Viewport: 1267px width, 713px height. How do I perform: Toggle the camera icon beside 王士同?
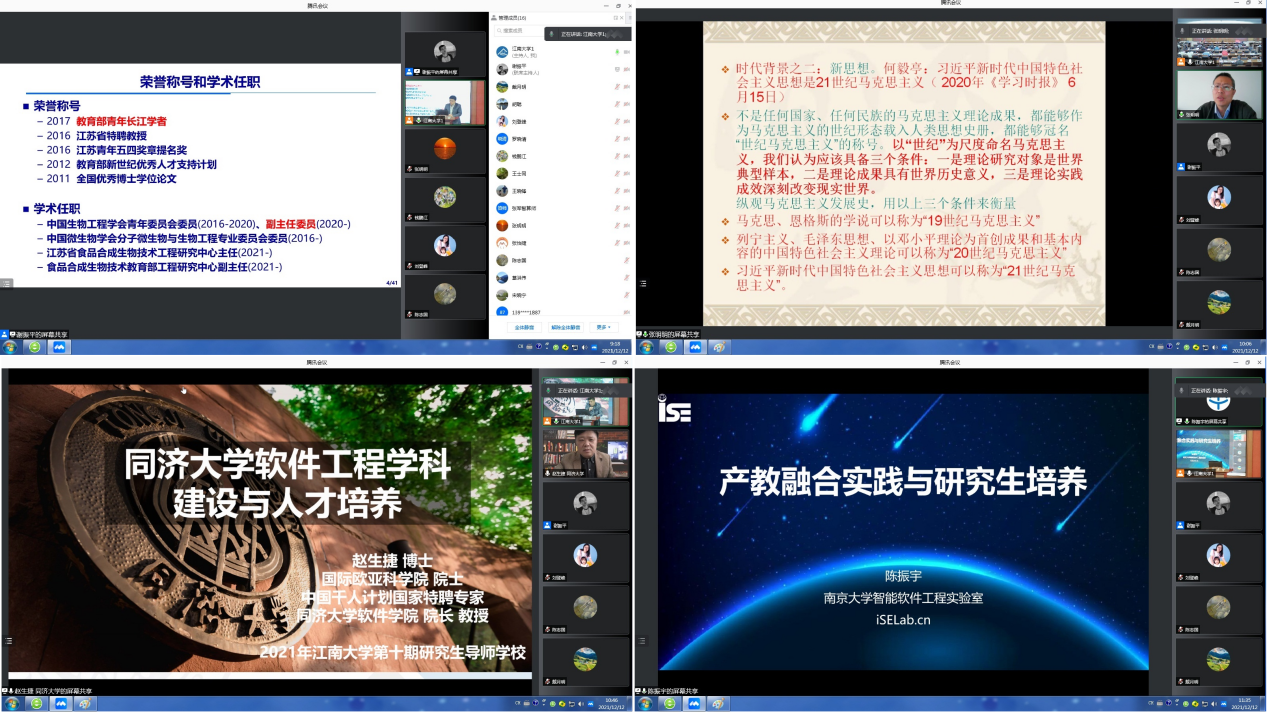pyautogui.click(x=627, y=173)
